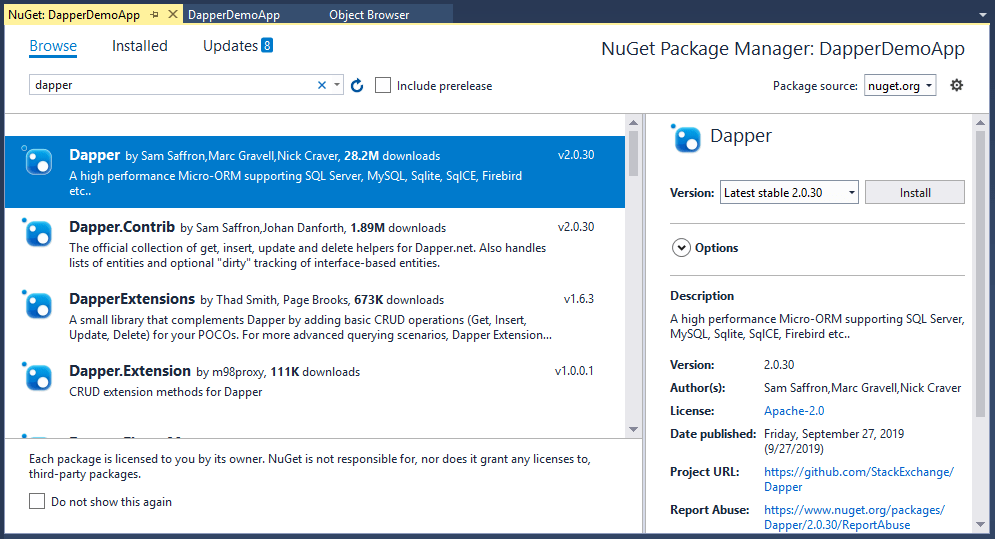The image size is (995, 539).
Task: Click the Dapper icon in details pane
Action: [x=686, y=138]
